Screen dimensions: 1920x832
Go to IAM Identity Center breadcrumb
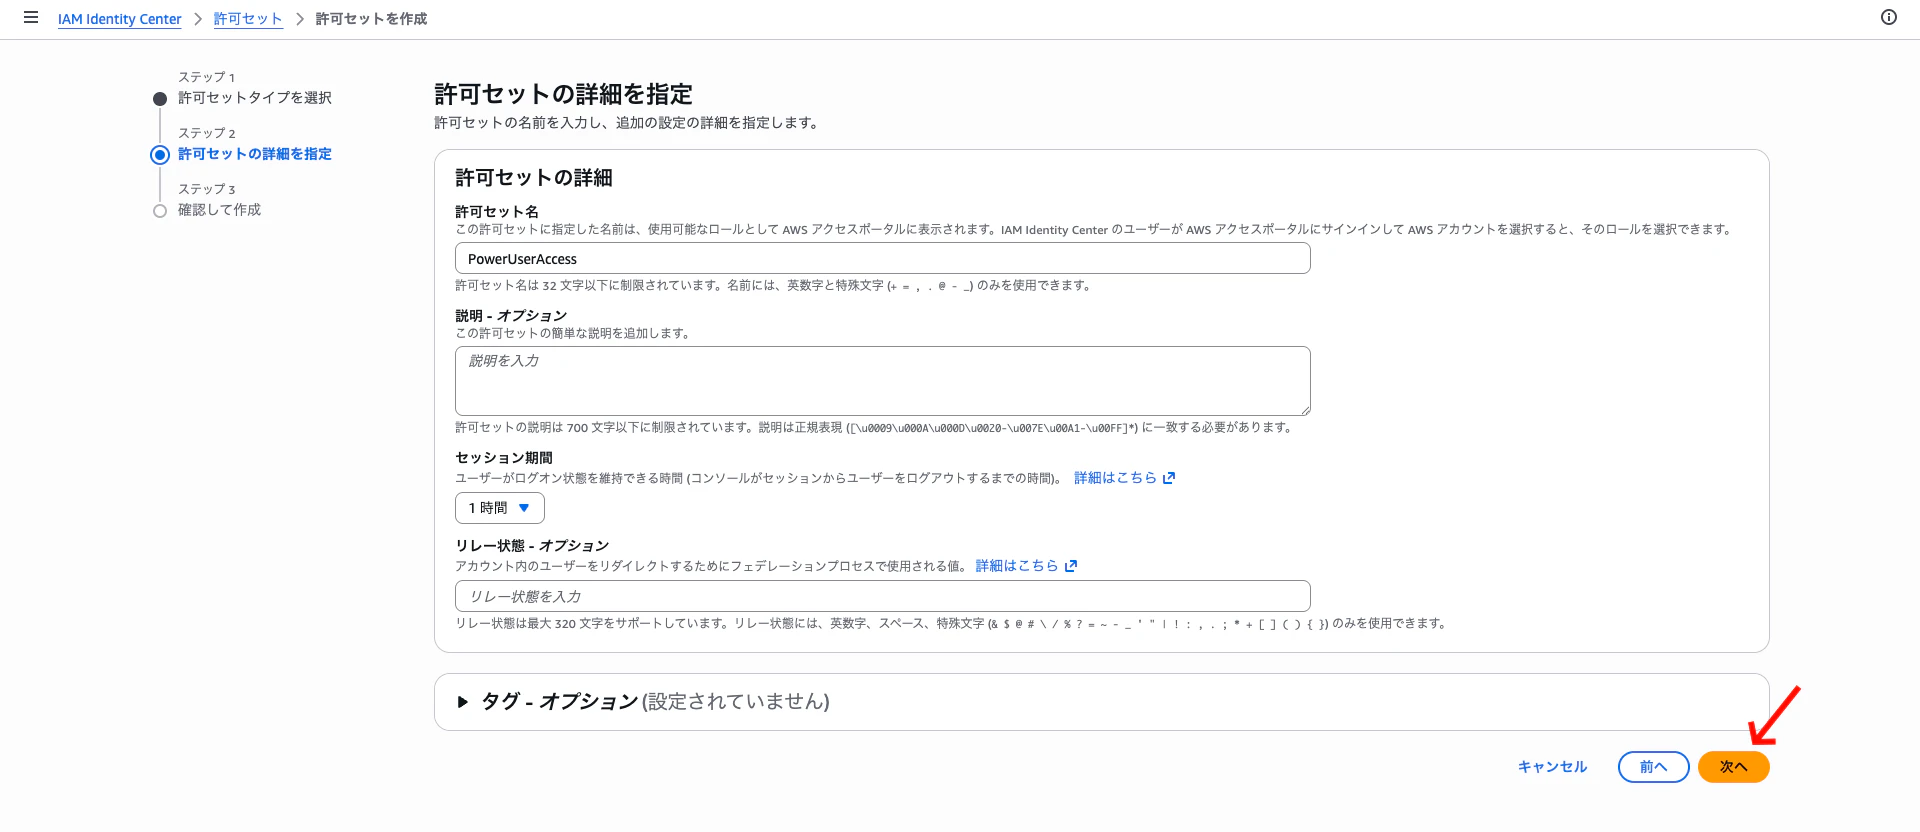click(x=120, y=19)
